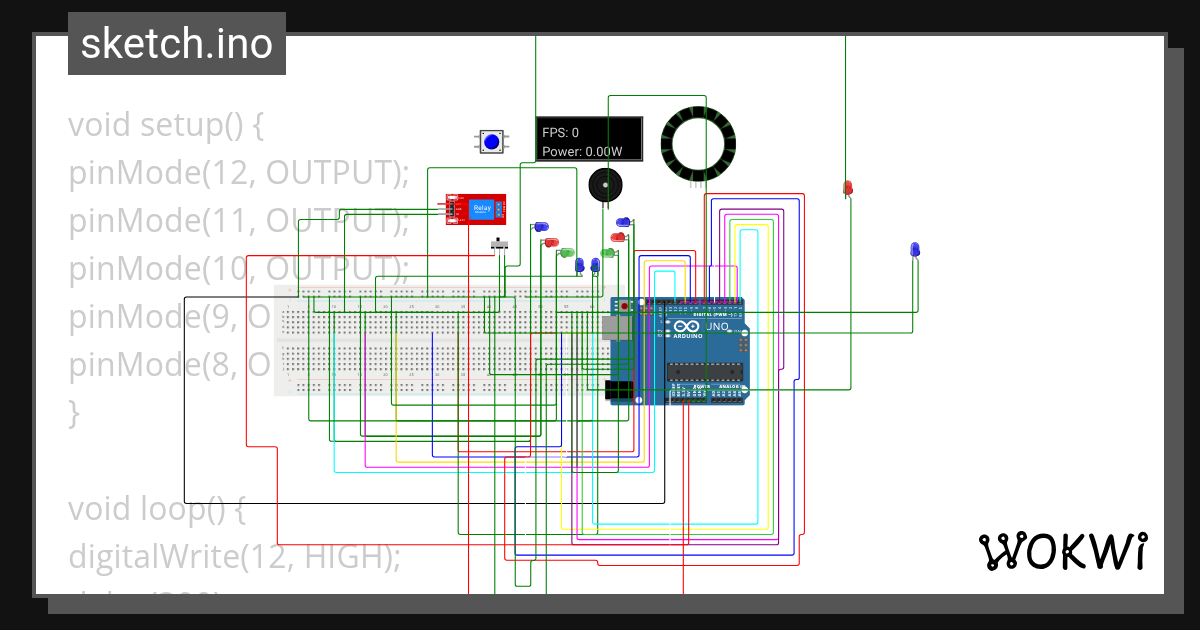Click the Wokwi logo
1200x630 pixels.
click(1061, 551)
